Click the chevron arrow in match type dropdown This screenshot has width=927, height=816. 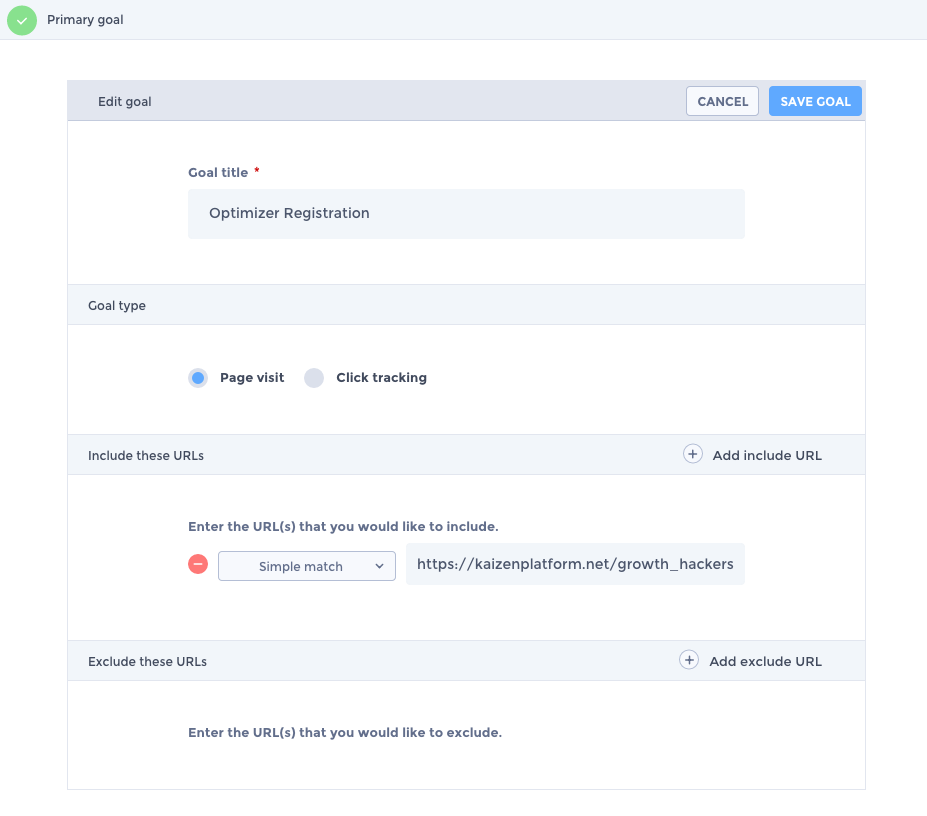click(380, 566)
